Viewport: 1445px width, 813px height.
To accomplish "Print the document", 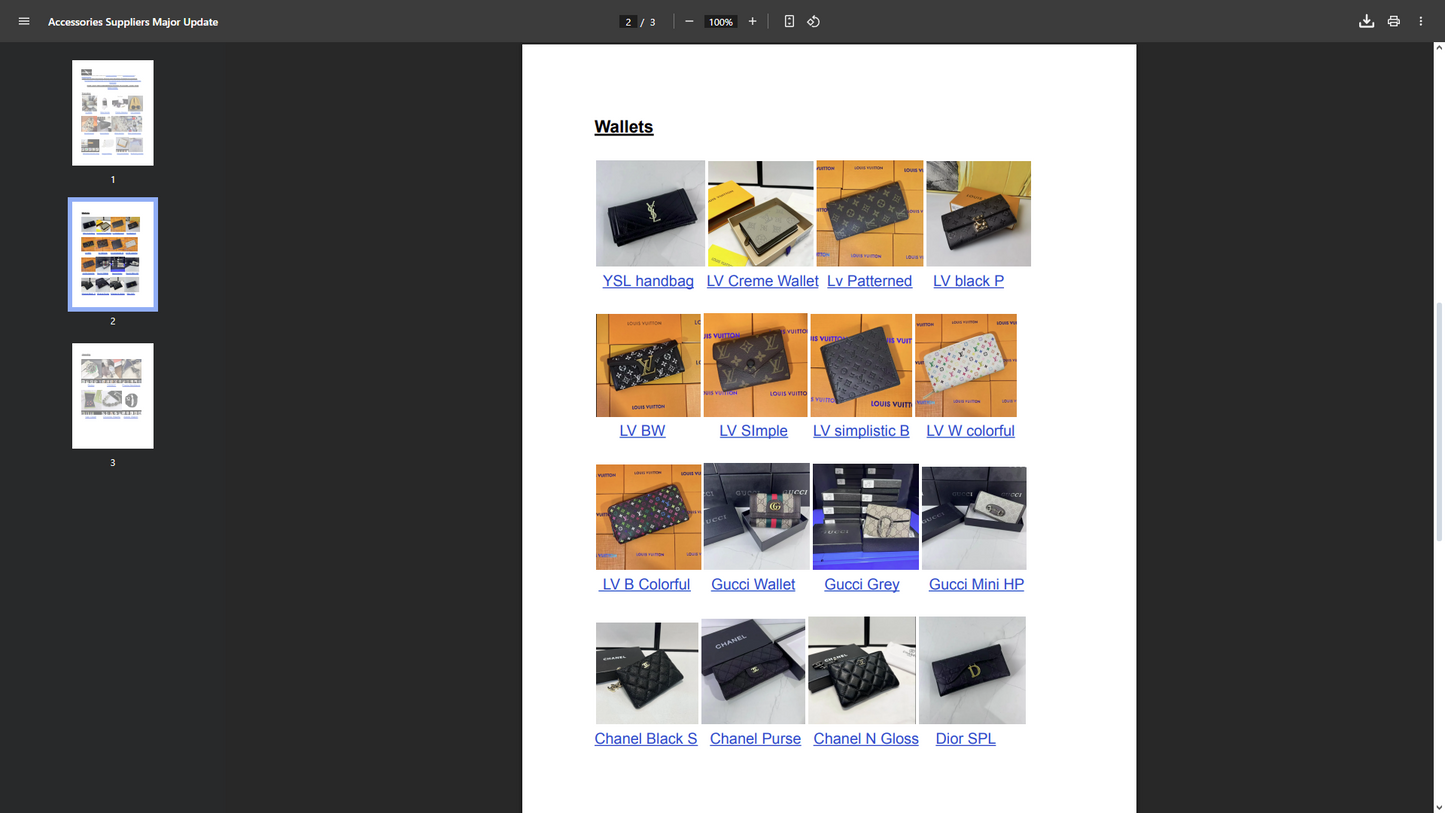I will pos(1393,21).
